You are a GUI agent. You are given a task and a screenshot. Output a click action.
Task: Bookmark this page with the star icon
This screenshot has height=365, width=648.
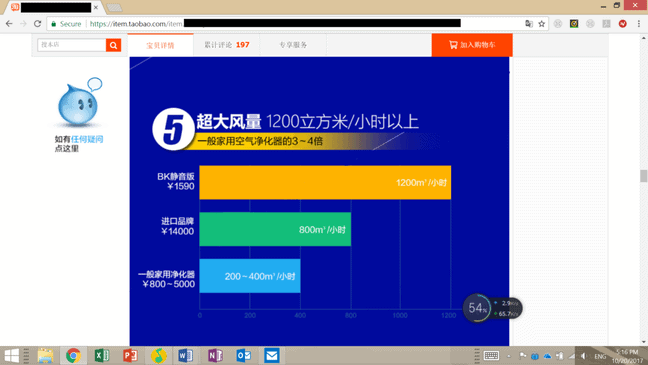541,24
